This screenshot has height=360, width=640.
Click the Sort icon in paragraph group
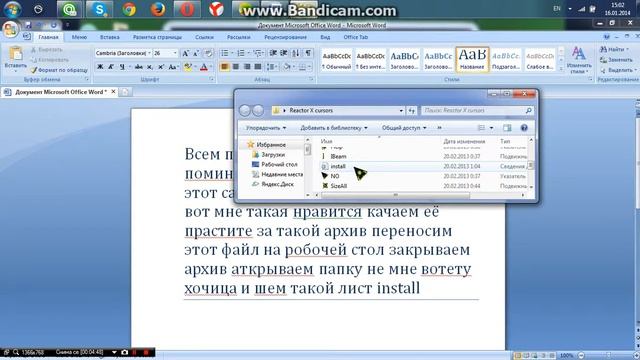[x=296, y=53]
